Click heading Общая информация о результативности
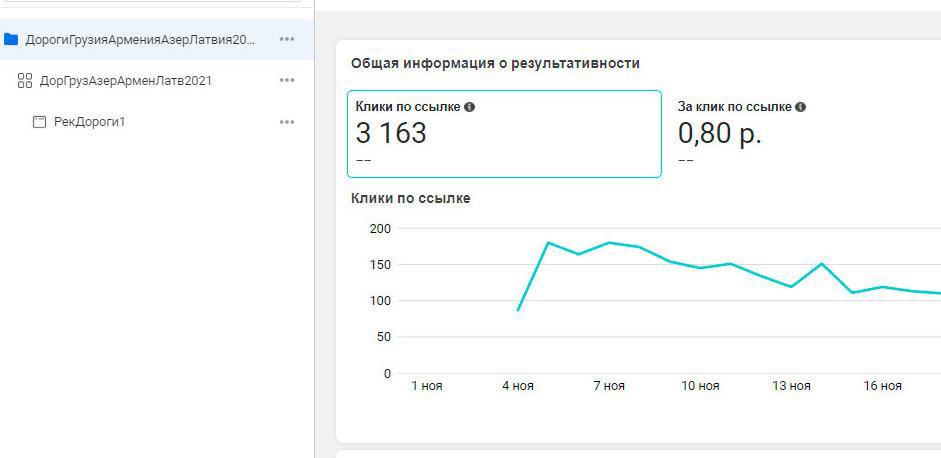Screen dimensions: 941x458 [495, 63]
